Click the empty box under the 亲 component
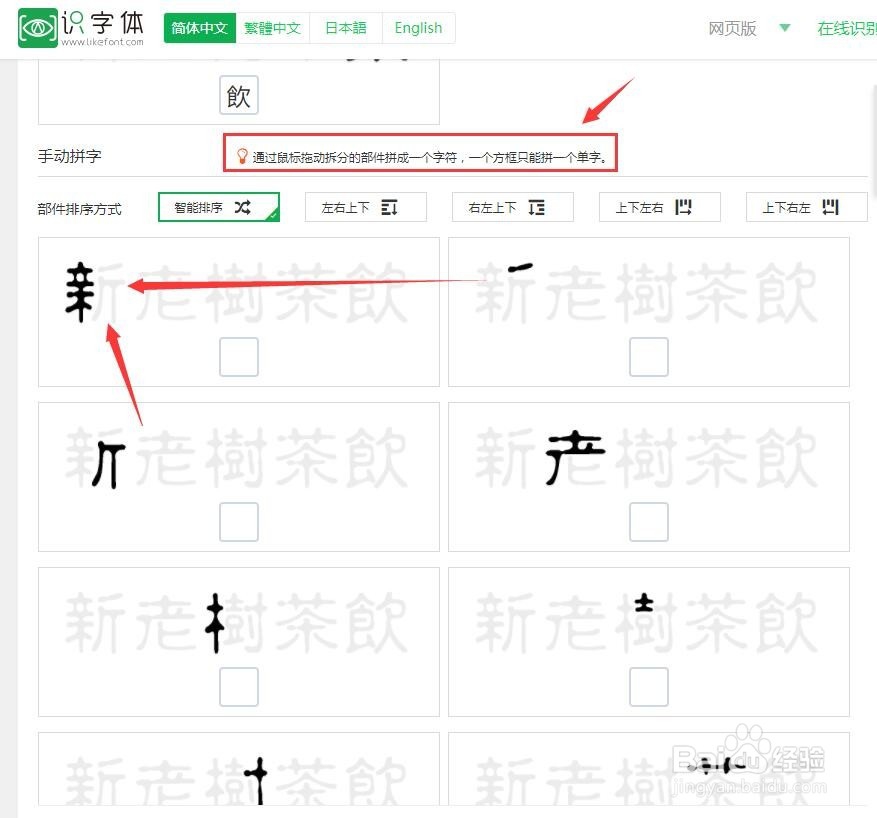 (x=239, y=357)
